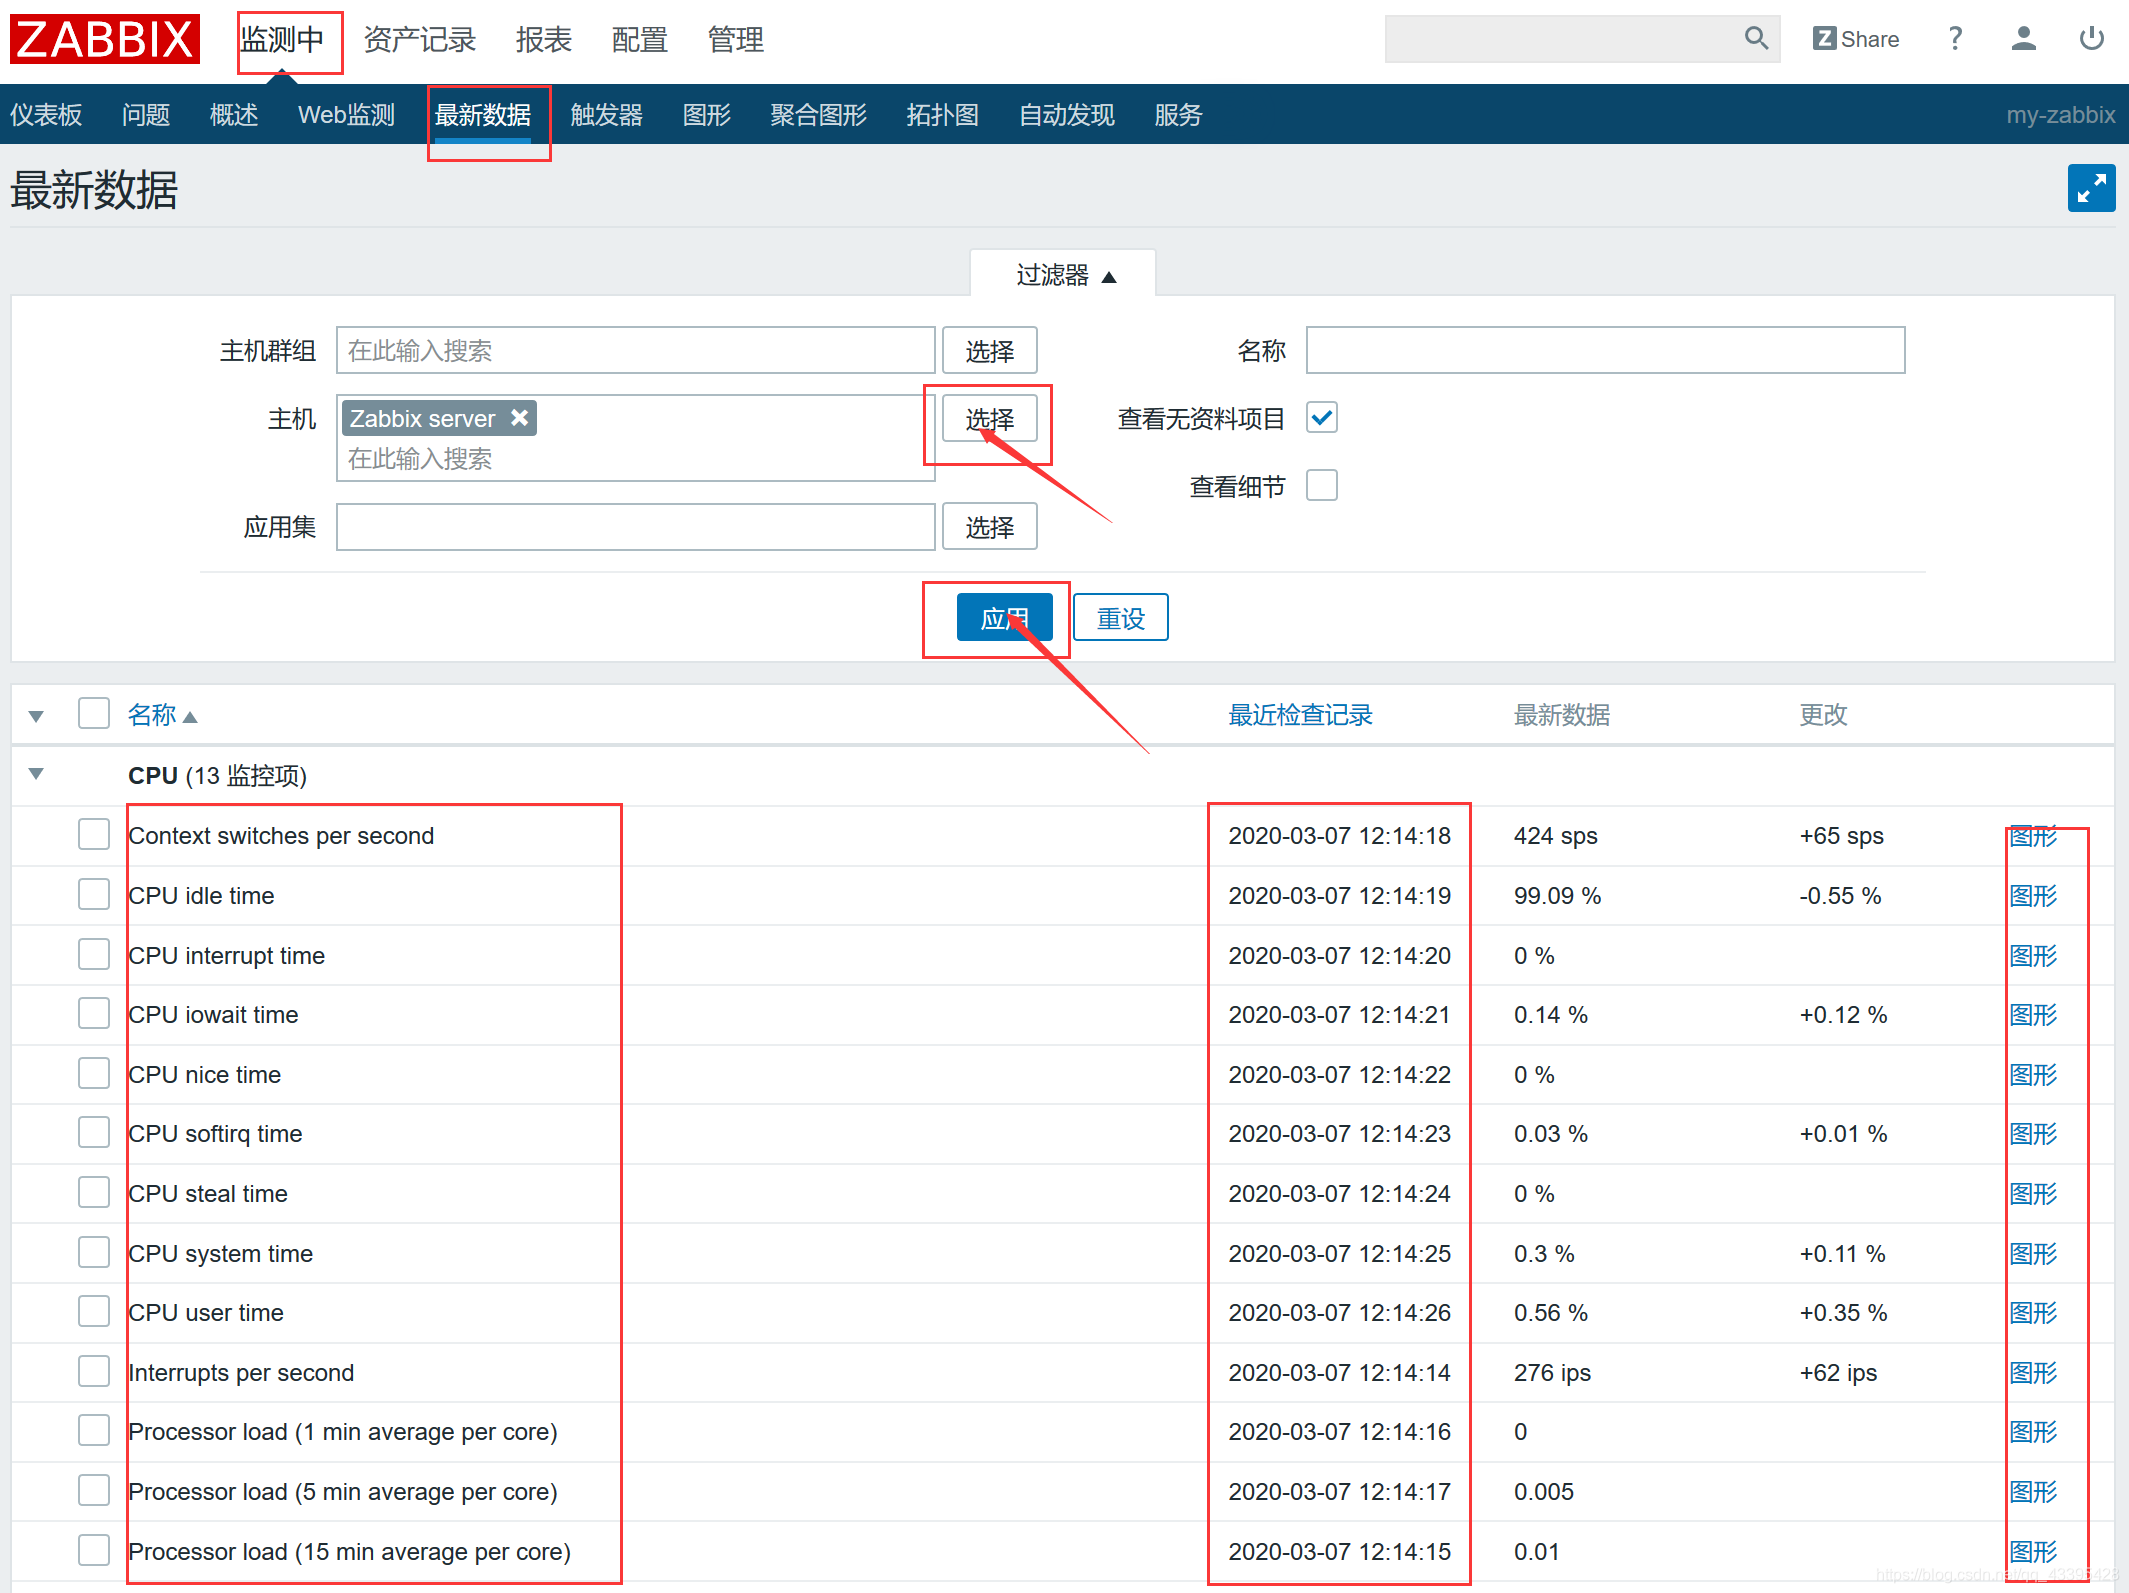Click the 应用 apply button

point(1005,618)
